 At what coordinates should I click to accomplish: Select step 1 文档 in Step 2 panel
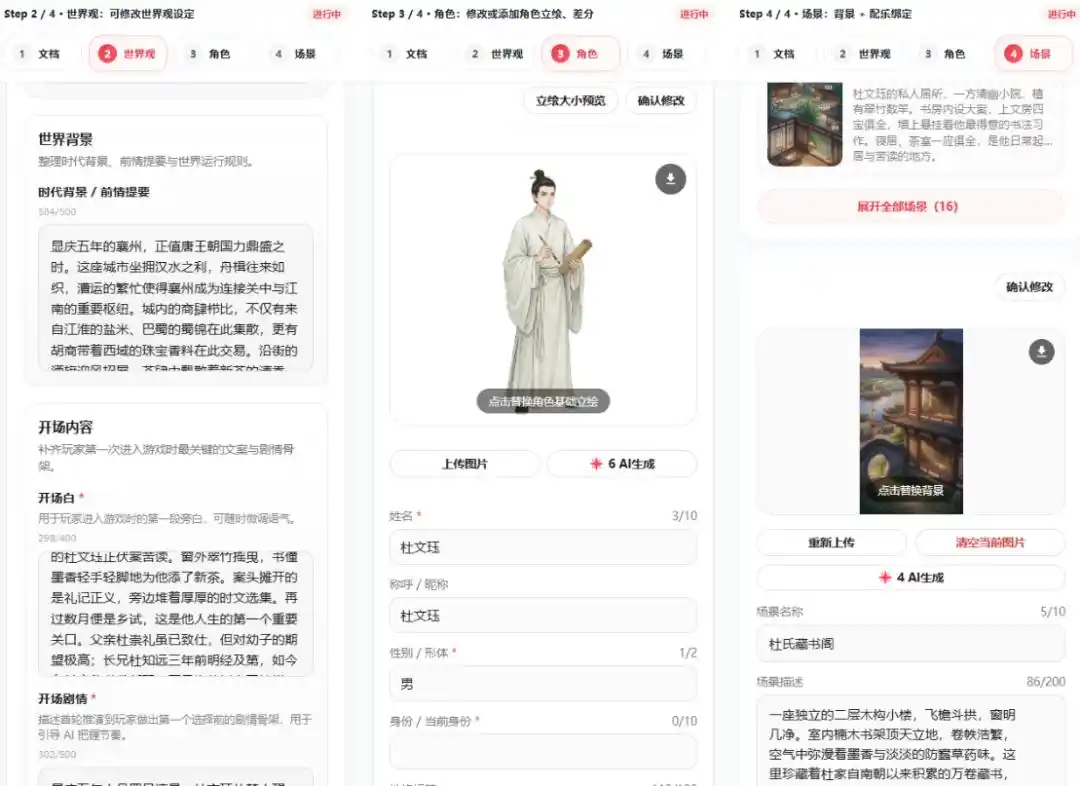[40, 54]
